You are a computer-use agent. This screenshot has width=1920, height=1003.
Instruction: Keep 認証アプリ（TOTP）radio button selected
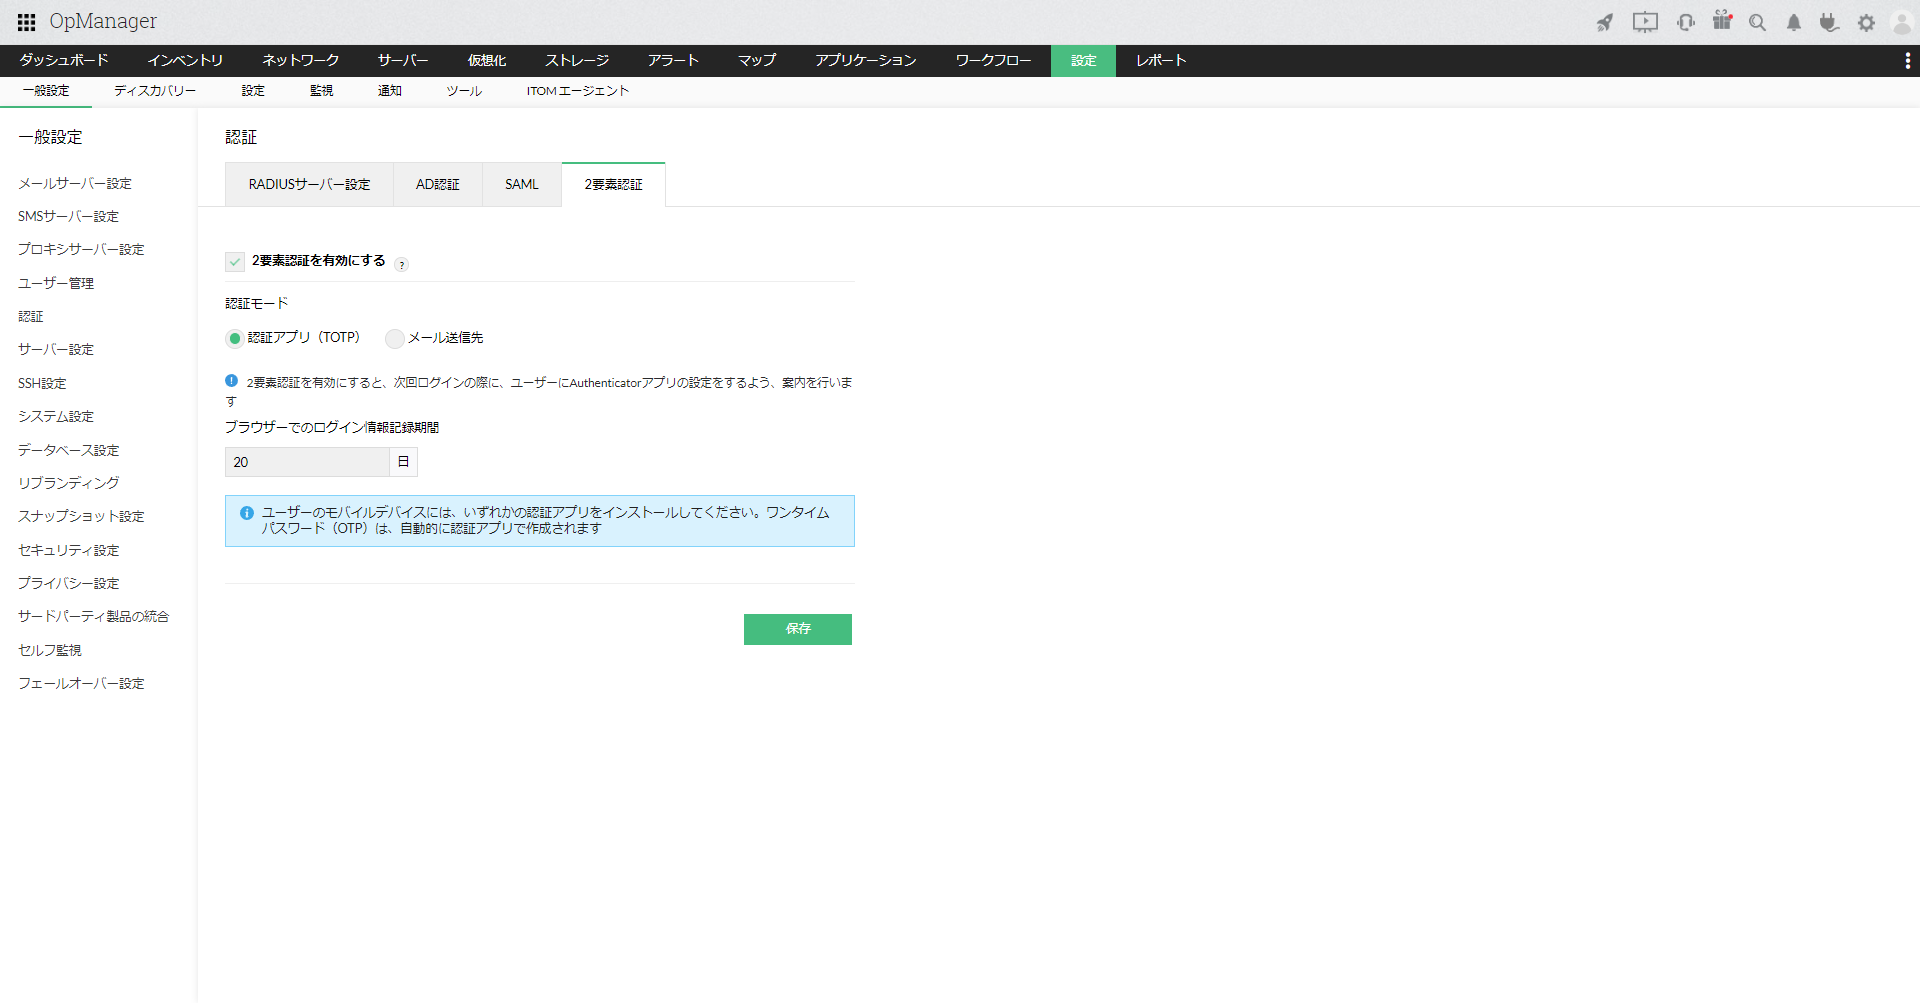[x=233, y=338]
